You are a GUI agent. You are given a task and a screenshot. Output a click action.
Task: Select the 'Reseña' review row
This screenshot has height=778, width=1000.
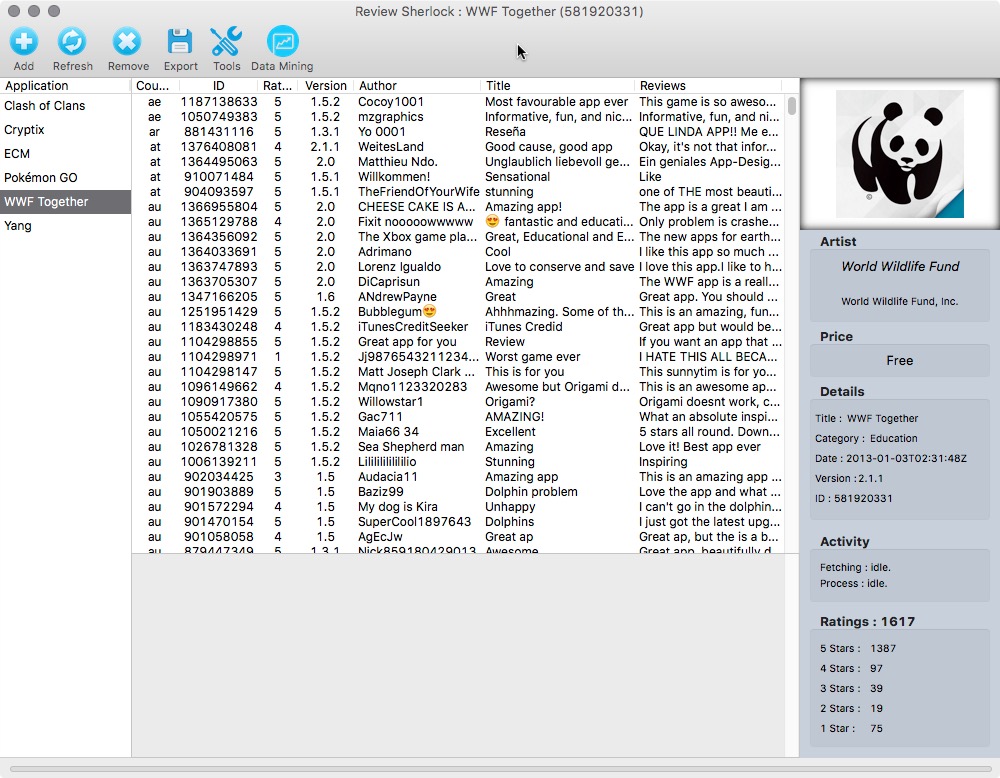(x=458, y=132)
